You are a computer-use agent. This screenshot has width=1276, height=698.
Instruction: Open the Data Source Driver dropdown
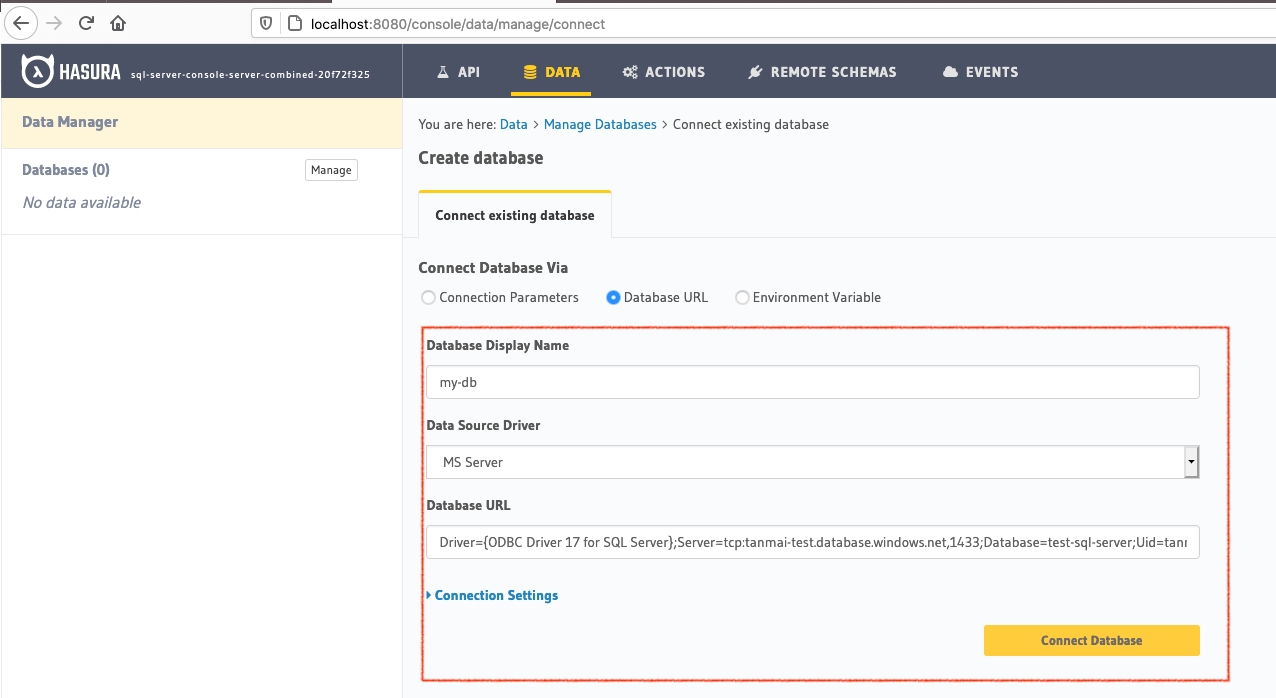pyautogui.click(x=812, y=462)
